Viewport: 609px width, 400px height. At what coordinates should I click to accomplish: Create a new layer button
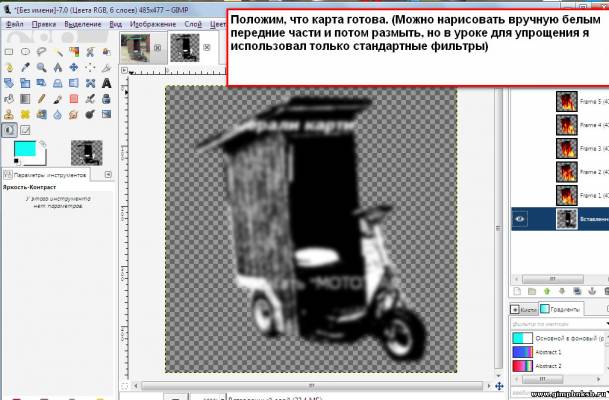click(x=517, y=291)
